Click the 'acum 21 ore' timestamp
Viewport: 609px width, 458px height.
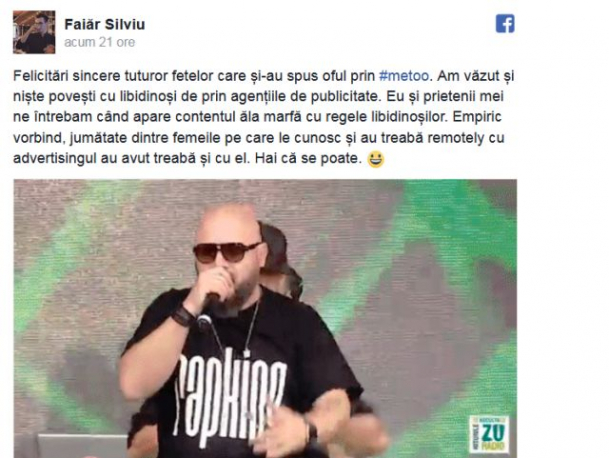tap(99, 42)
